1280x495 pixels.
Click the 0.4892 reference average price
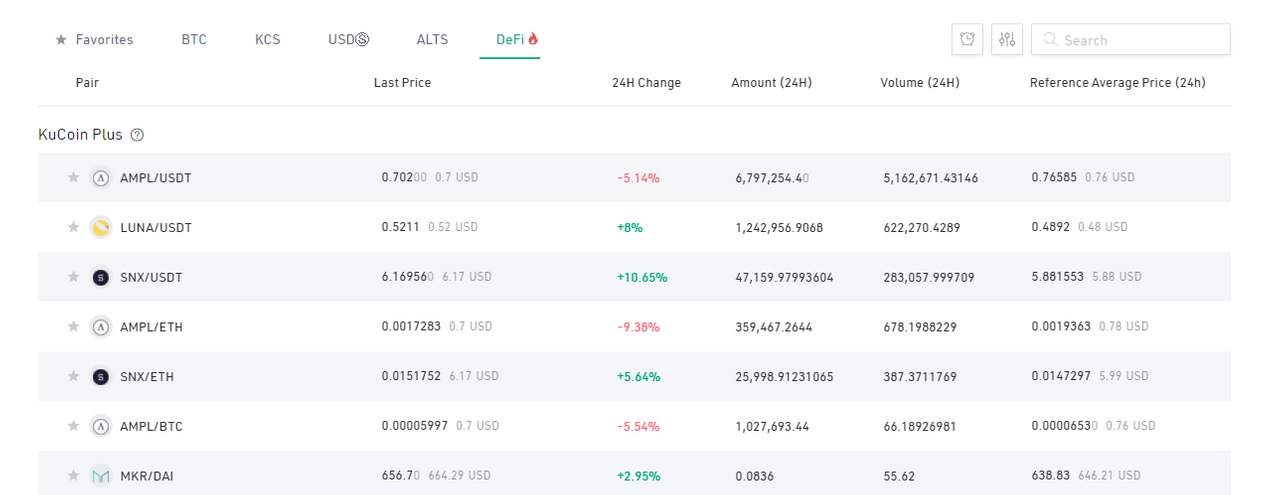pyautogui.click(x=1051, y=227)
